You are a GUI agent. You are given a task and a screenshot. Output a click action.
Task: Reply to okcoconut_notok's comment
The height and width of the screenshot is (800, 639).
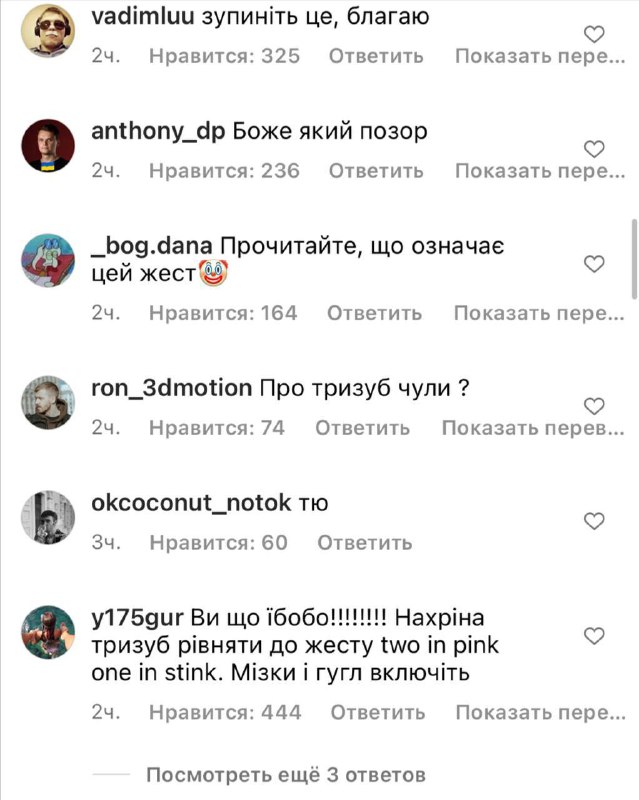364,542
